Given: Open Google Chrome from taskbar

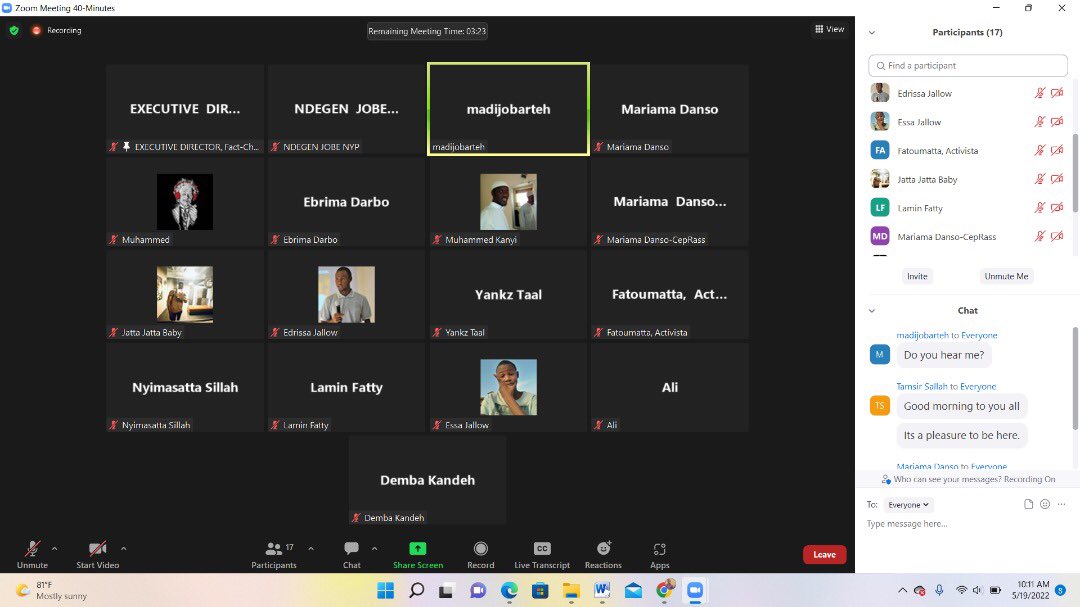Looking at the screenshot, I should click(664, 590).
